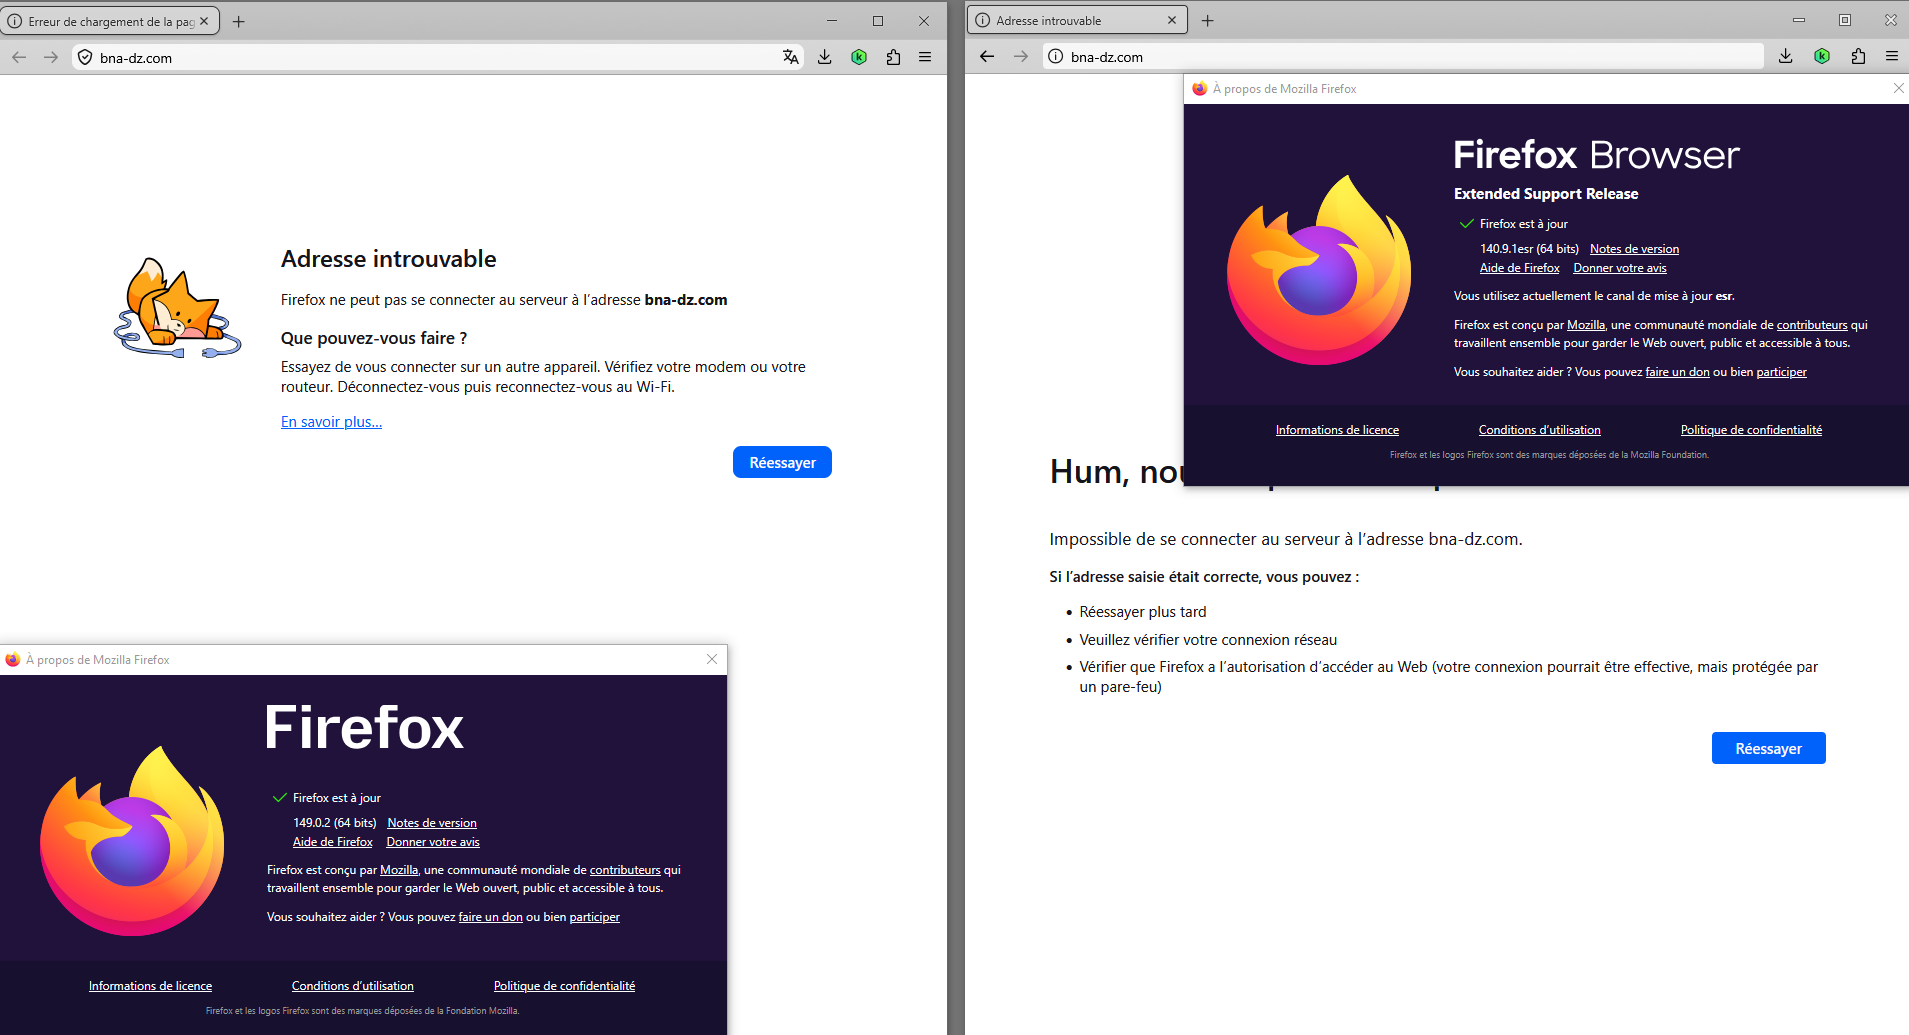
Task: Click participer in the ESR dialog
Action: click(1782, 372)
